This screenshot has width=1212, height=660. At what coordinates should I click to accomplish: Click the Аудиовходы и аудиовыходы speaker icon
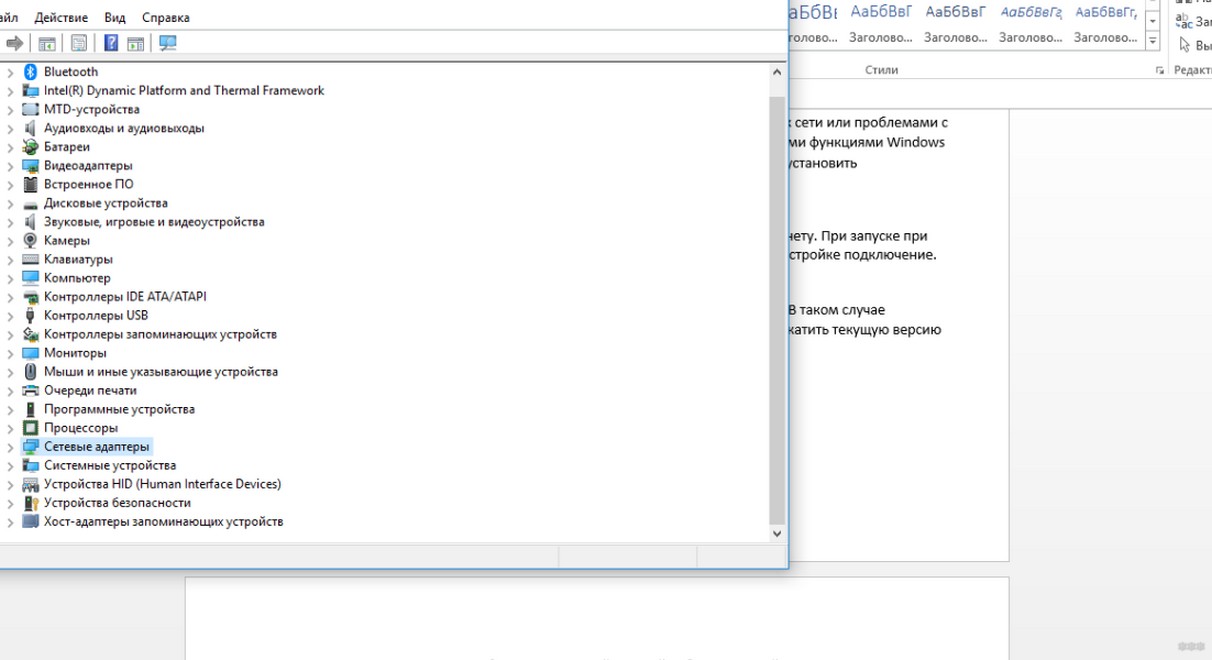[30, 129]
